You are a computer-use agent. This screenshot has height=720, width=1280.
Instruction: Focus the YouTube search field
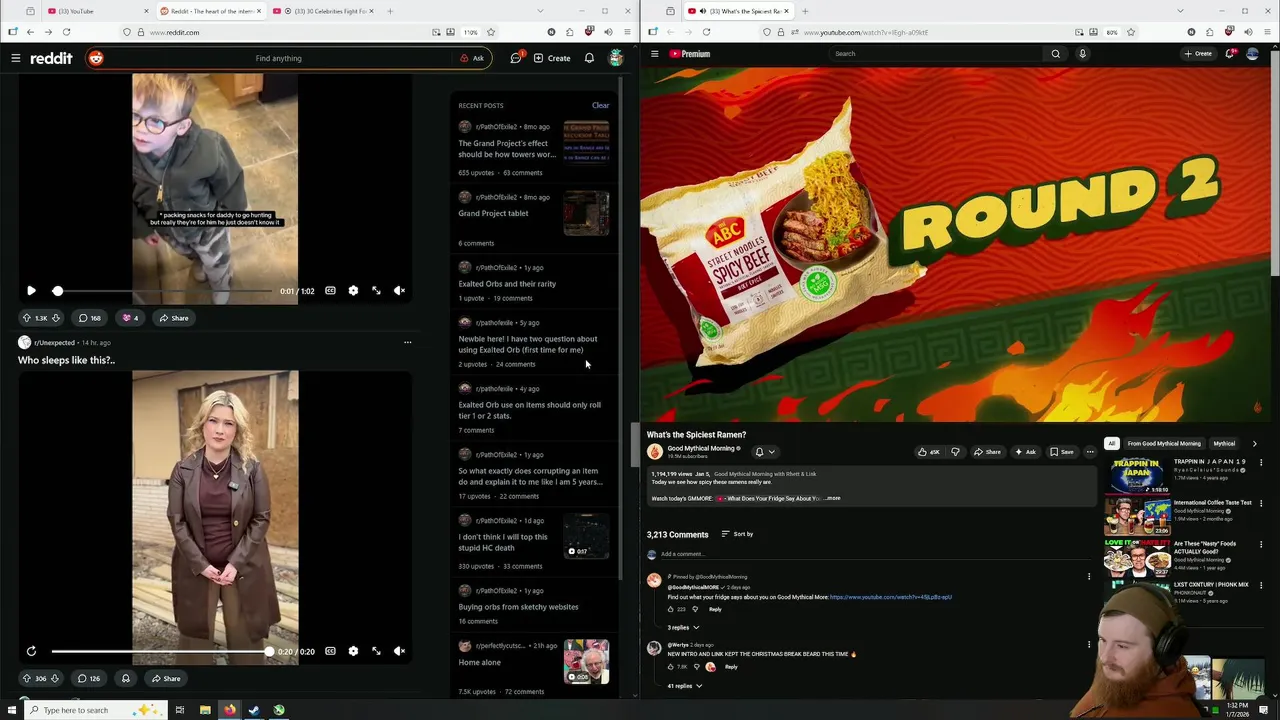tap(935, 54)
